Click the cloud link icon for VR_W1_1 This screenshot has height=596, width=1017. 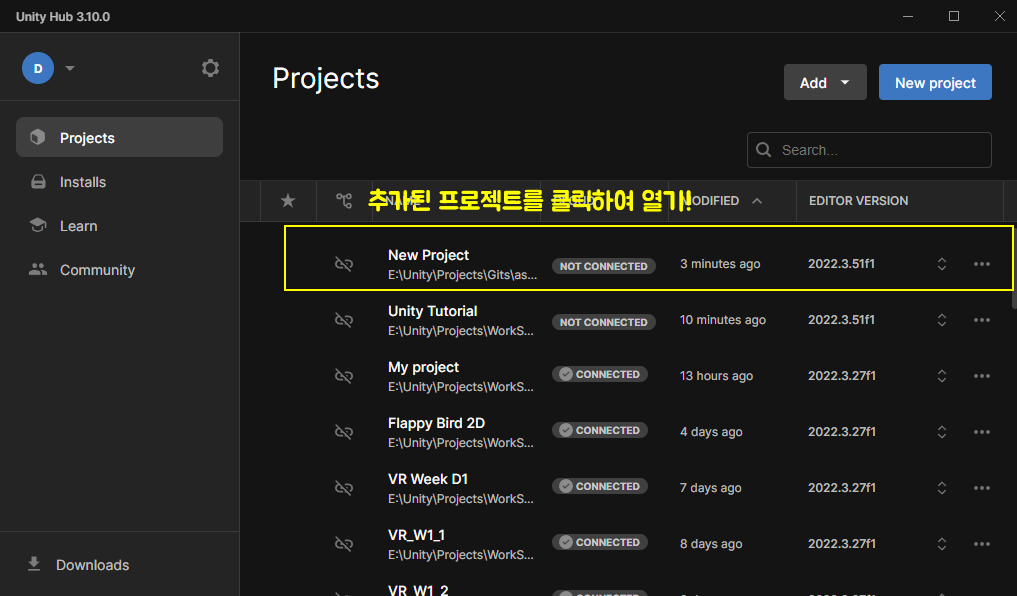[344, 544]
